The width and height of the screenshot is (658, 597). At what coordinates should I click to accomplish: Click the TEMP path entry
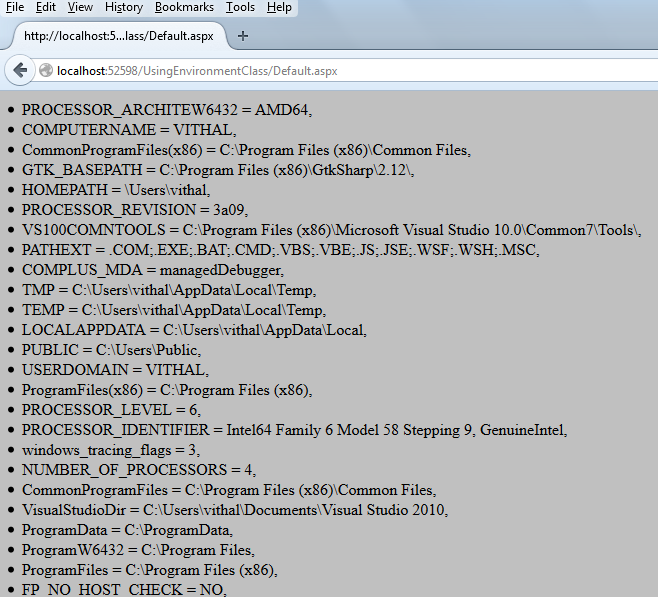click(174, 310)
